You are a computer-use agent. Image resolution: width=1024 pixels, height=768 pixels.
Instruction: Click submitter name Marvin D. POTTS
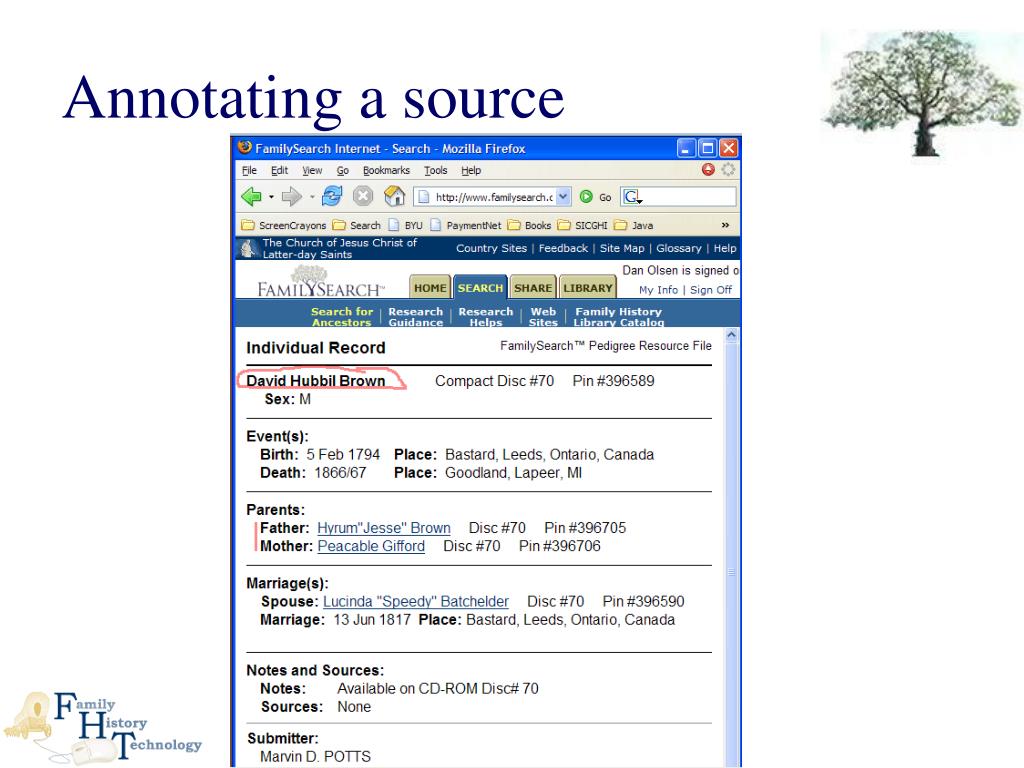(x=315, y=756)
